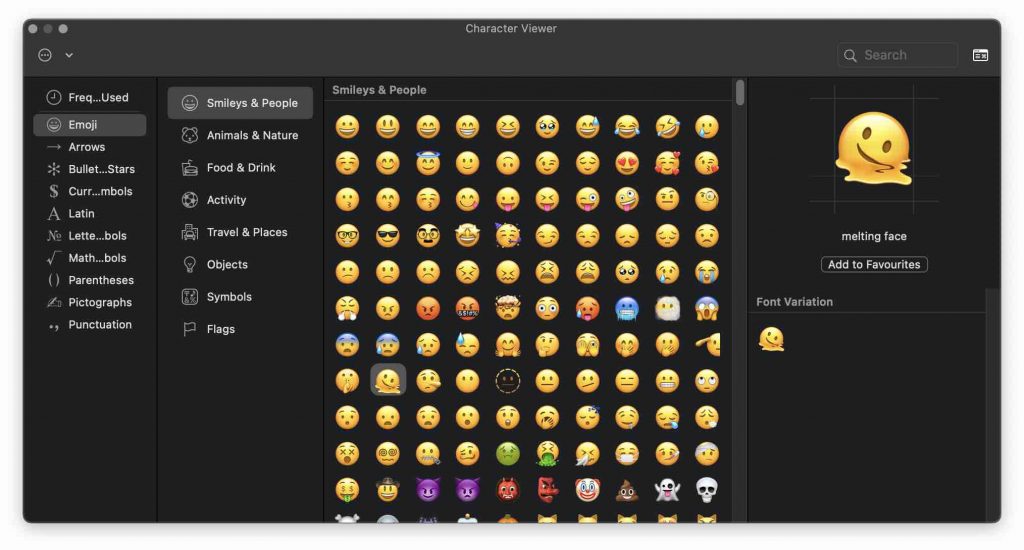Open the Punctuation category
Screen dimensions: 1024x550
tap(89, 325)
